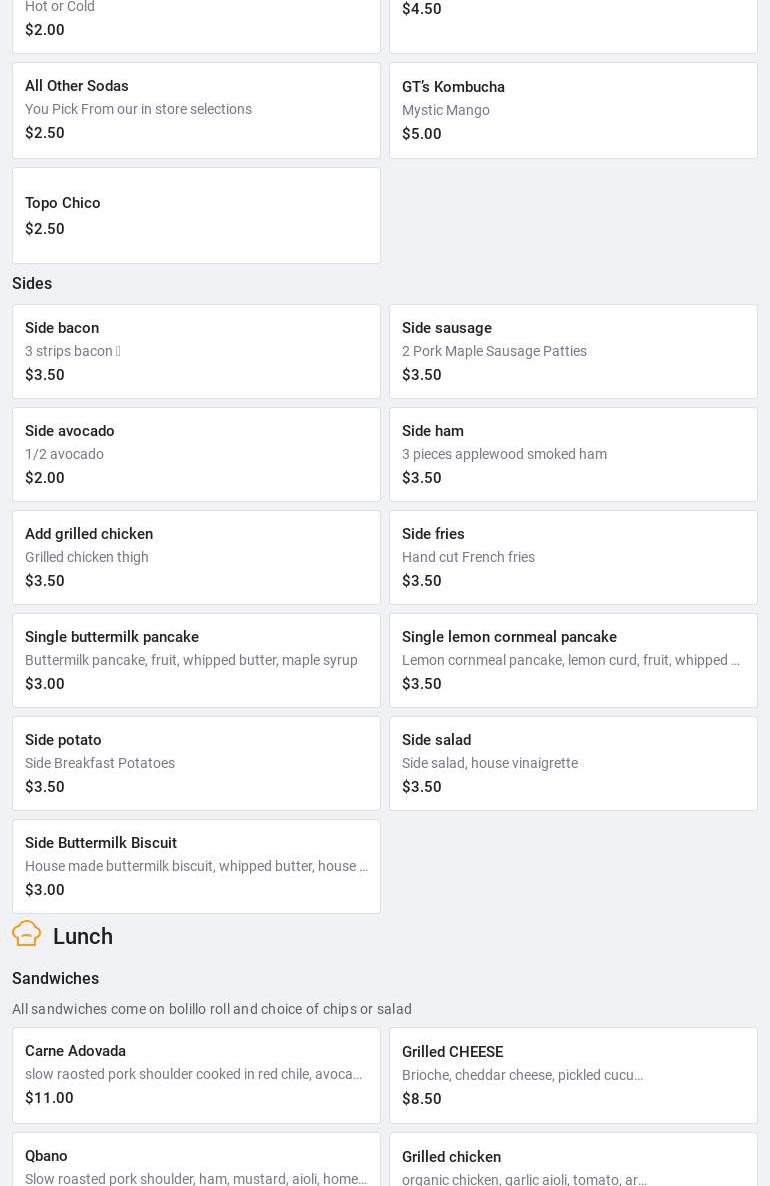Add grilled chicken side item
The width and height of the screenshot is (770, 1186).
(196, 557)
